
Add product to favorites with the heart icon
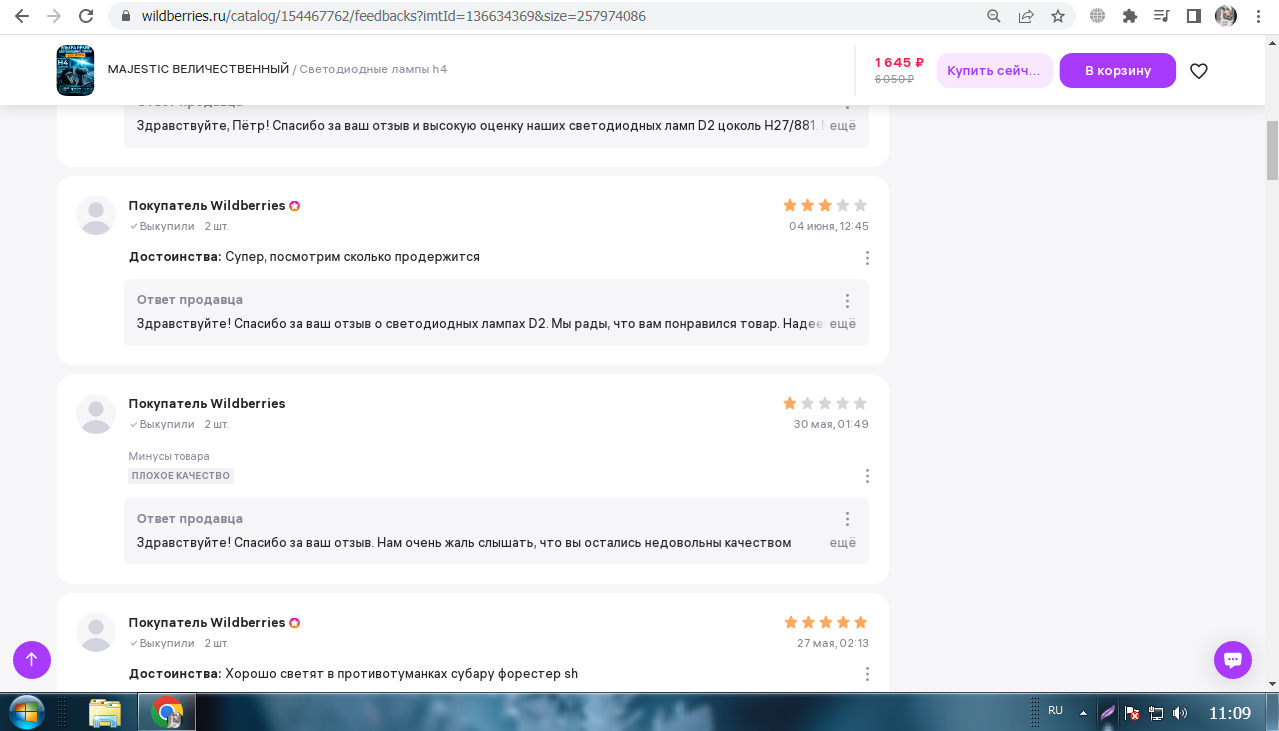(1199, 71)
